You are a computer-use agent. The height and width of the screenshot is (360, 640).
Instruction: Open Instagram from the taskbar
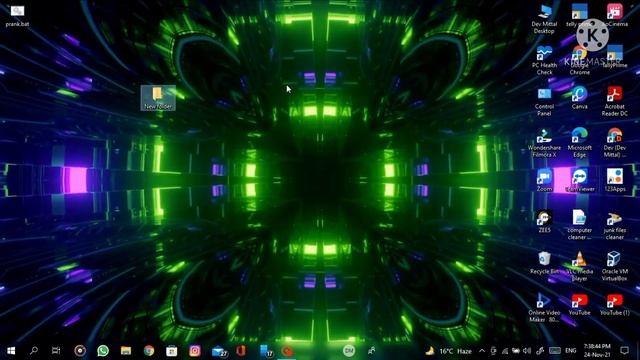[195, 351]
